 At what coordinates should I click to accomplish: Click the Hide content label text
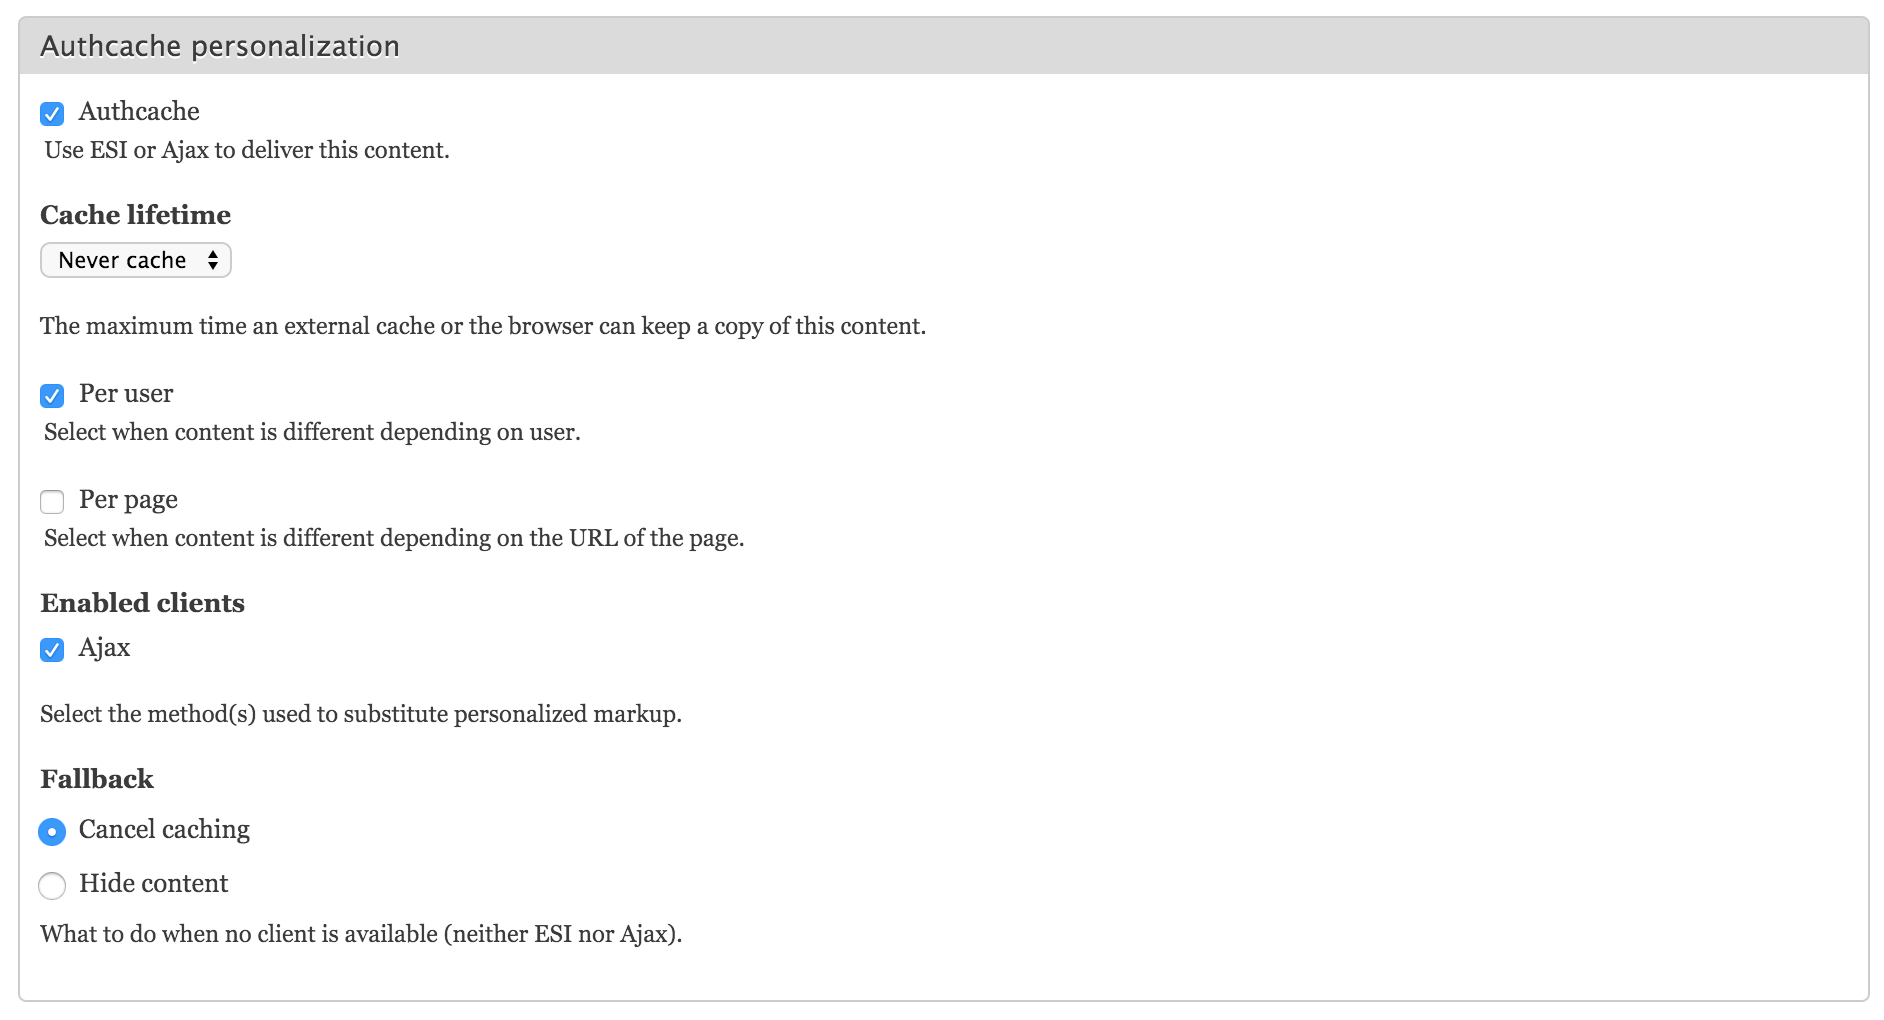click(x=153, y=883)
